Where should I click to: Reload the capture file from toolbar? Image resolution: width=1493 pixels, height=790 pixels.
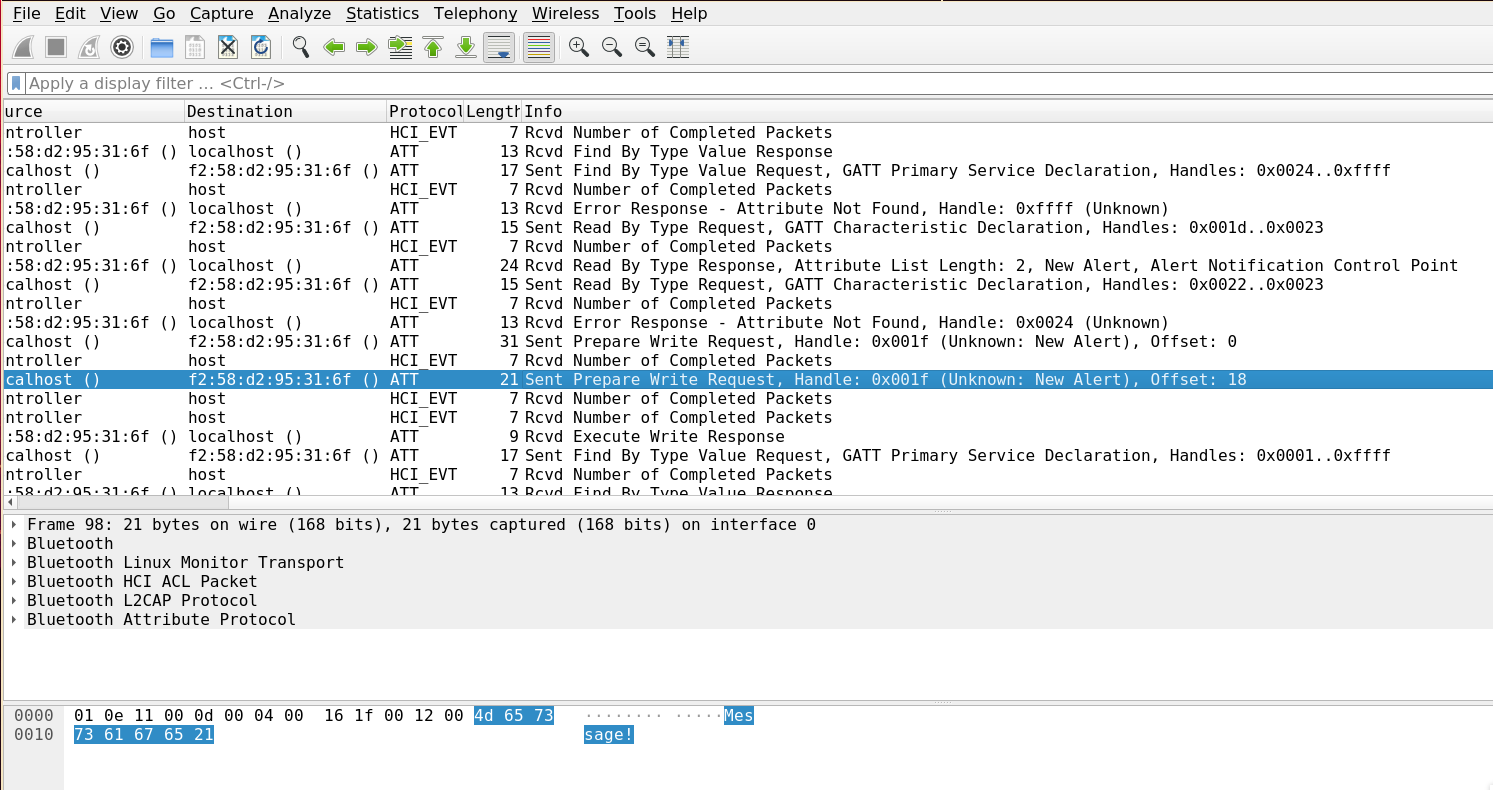[261, 47]
